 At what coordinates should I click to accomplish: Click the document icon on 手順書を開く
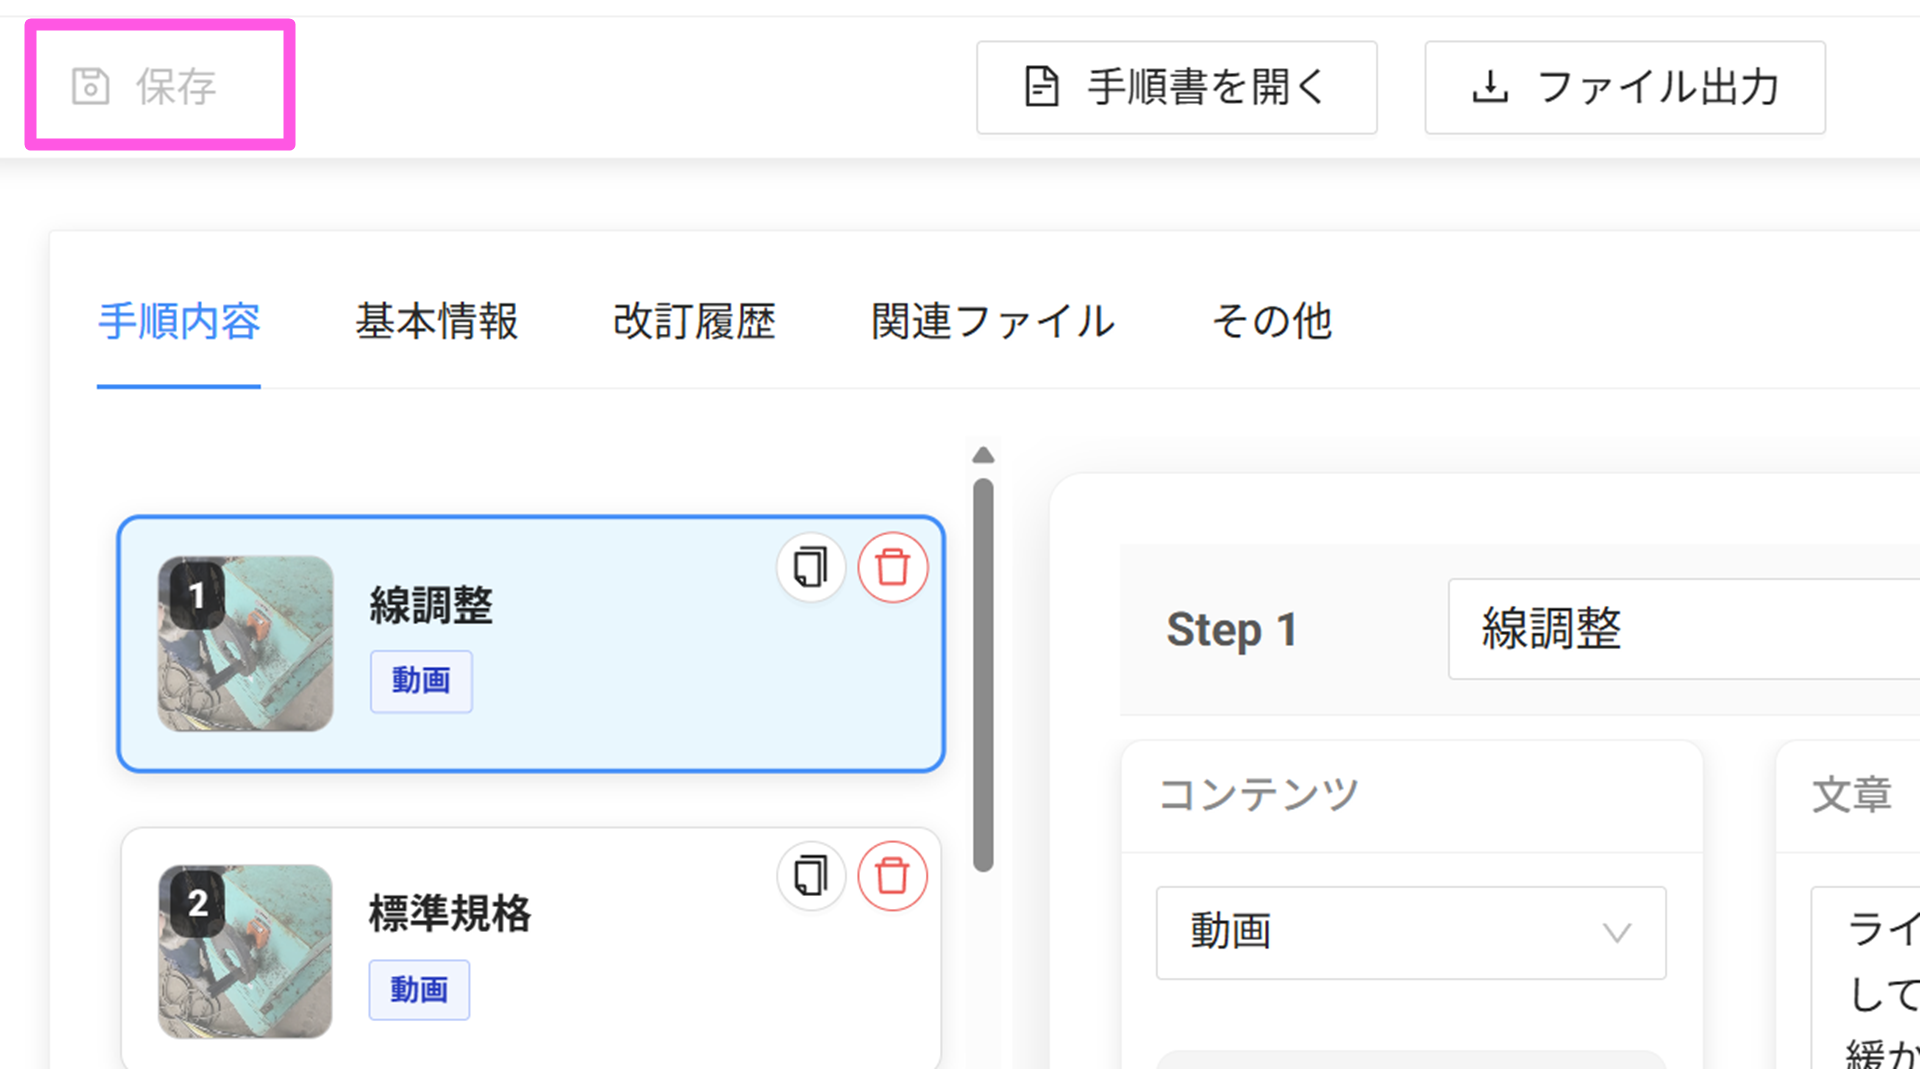click(1041, 87)
